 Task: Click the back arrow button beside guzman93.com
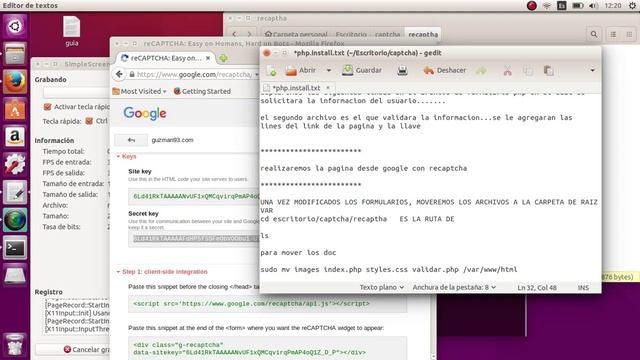(x=131, y=140)
